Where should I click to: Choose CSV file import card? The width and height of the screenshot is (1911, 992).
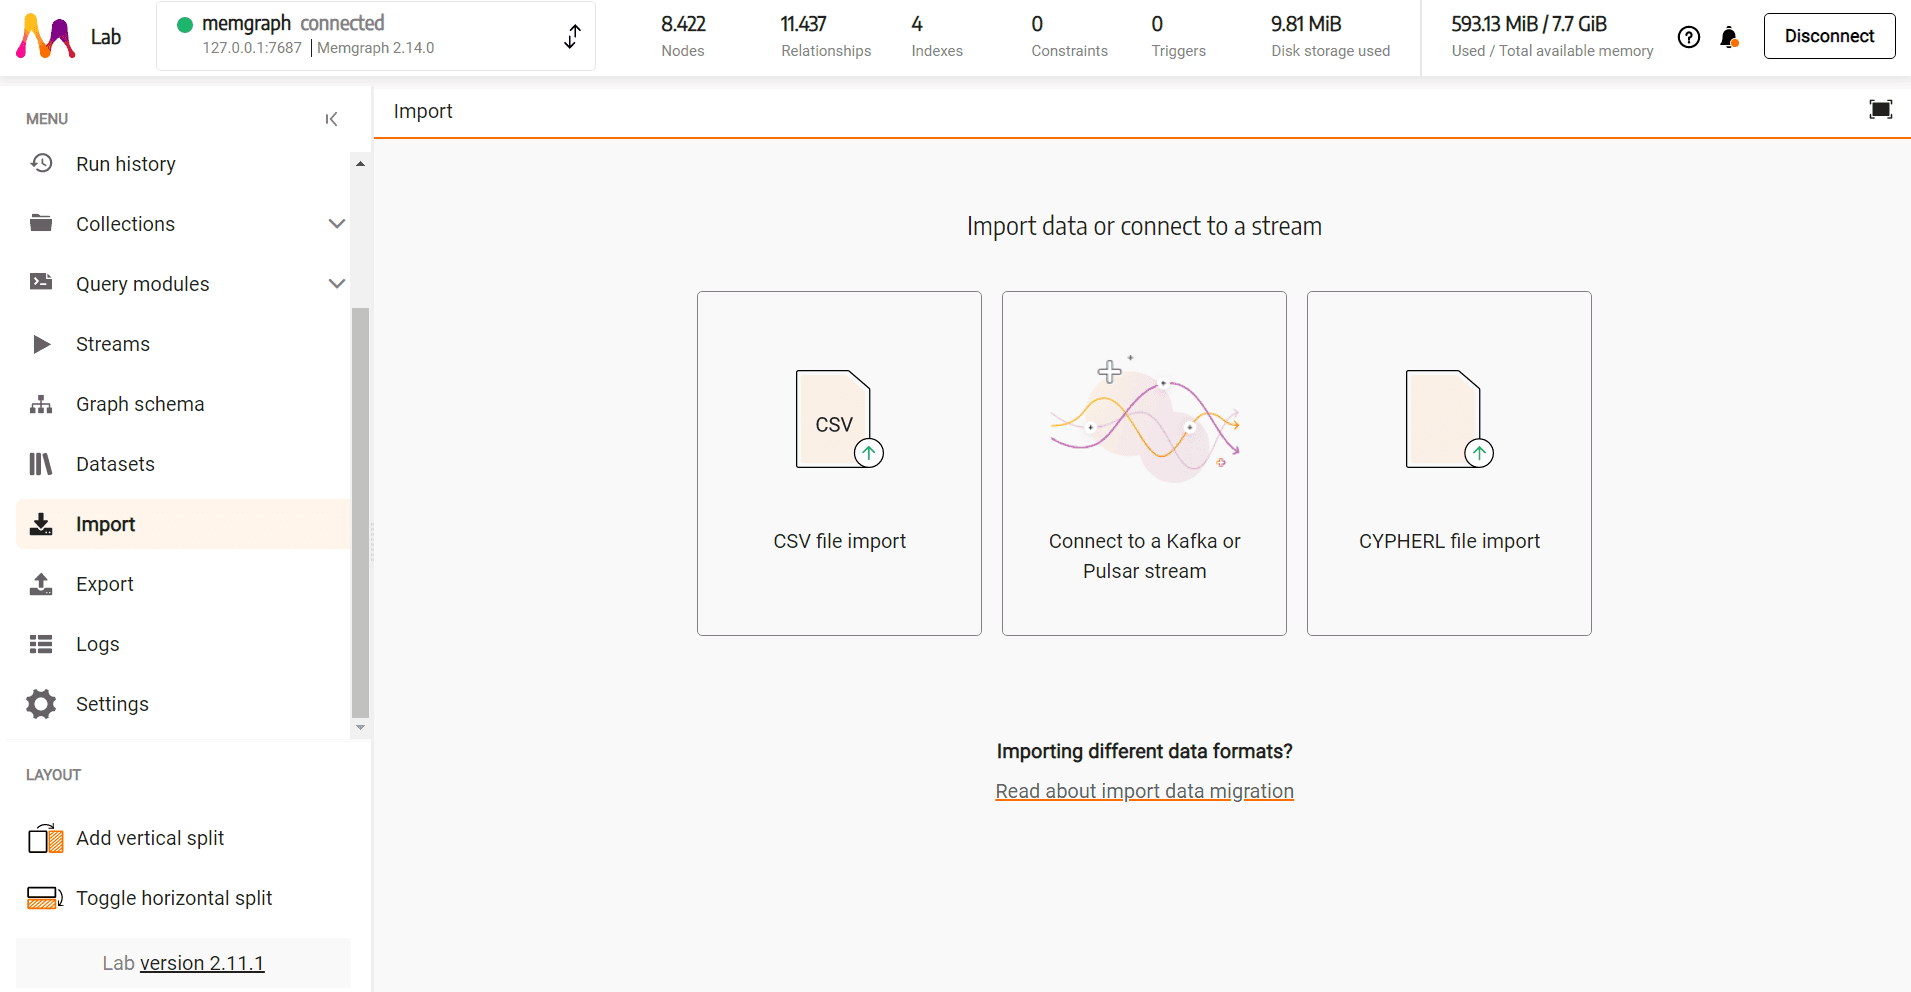point(839,463)
